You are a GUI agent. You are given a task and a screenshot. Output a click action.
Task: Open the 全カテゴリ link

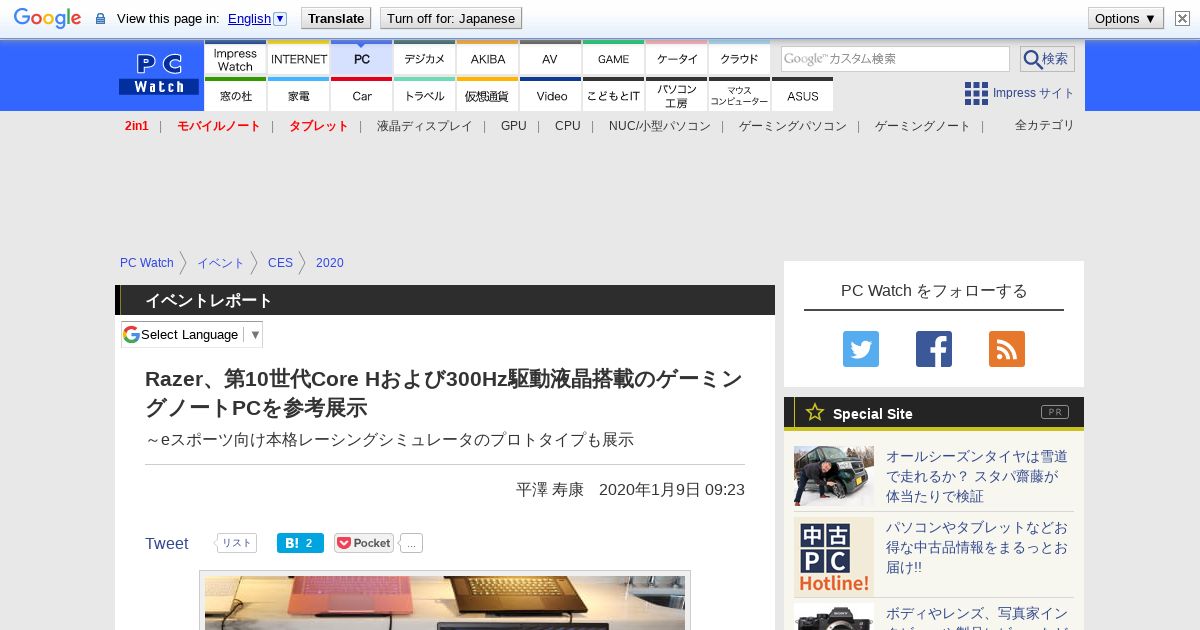[1045, 125]
